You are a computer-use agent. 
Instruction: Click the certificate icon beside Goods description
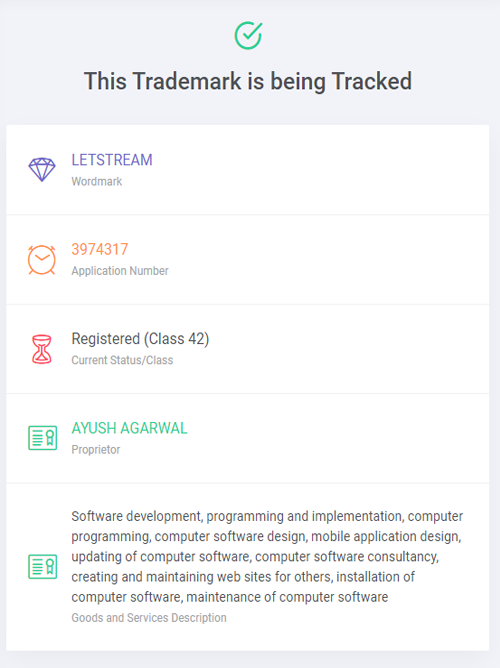pos(42,567)
